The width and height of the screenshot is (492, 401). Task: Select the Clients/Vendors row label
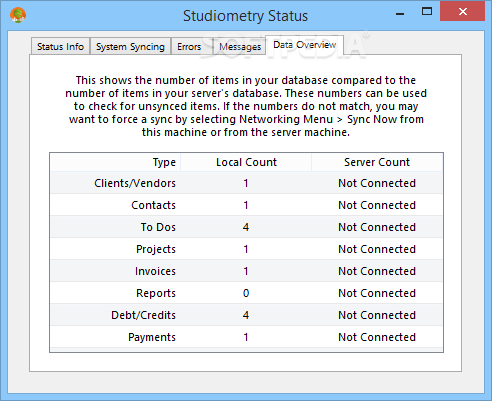[x=135, y=183]
